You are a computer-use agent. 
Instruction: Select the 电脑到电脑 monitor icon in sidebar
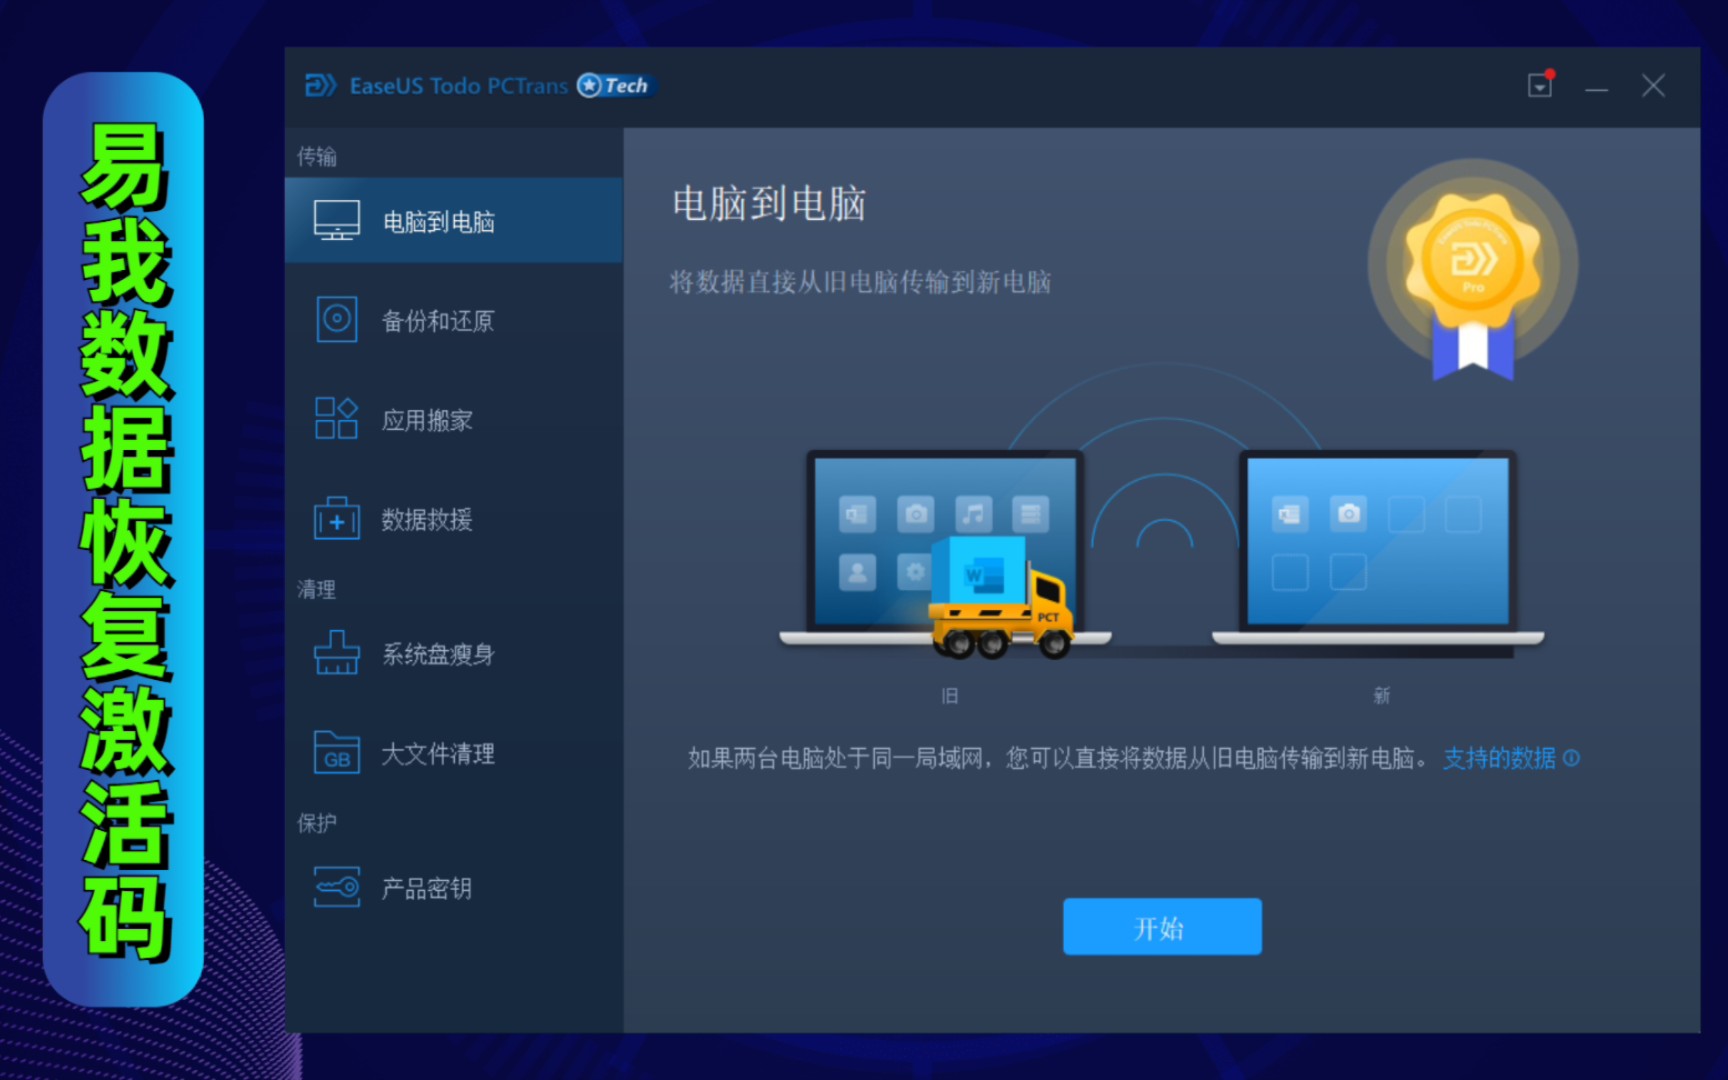tap(335, 219)
